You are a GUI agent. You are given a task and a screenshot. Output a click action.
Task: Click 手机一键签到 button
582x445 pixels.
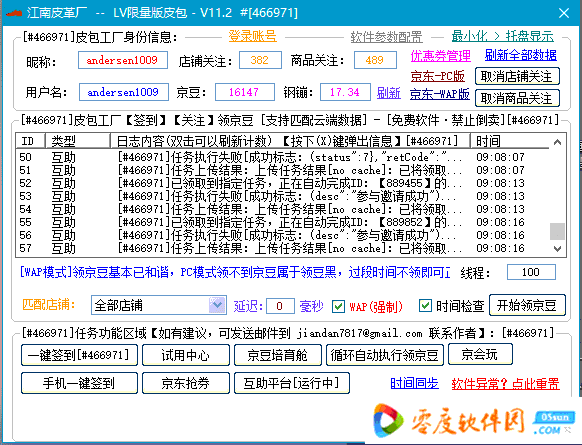click(x=79, y=383)
